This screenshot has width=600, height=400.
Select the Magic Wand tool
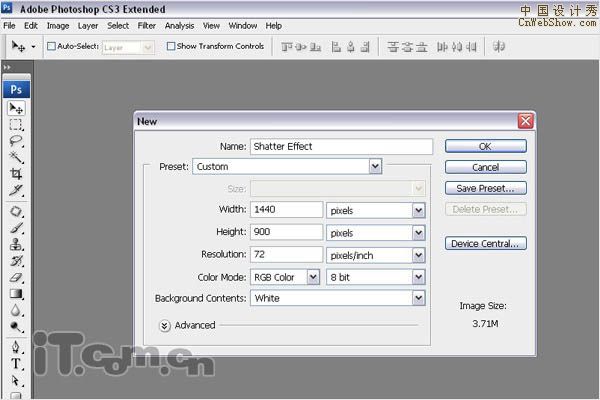pos(16,157)
